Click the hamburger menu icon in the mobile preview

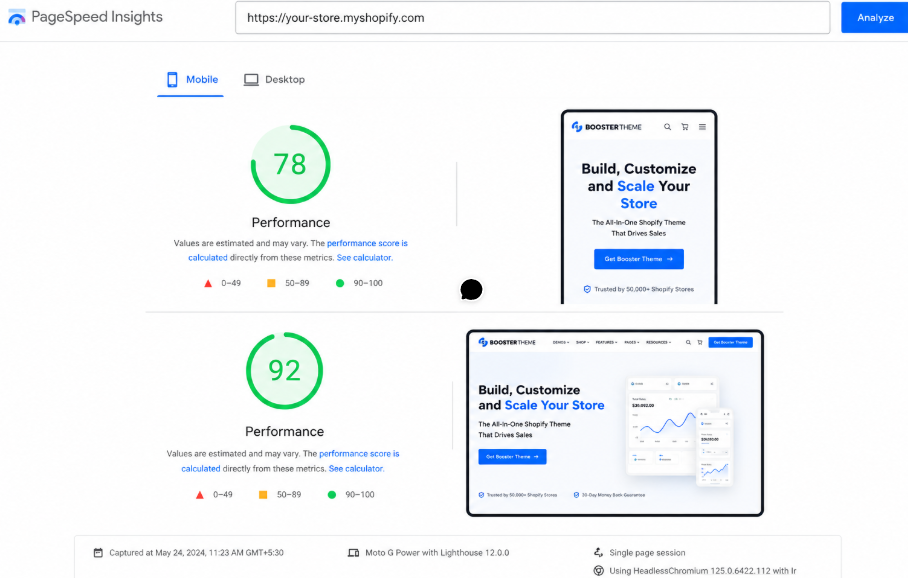702,127
